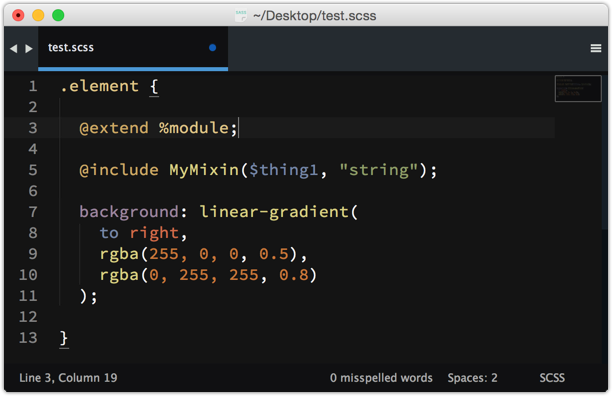Click the closing brace on line 13
This screenshot has height=396, width=612.
click(64, 338)
